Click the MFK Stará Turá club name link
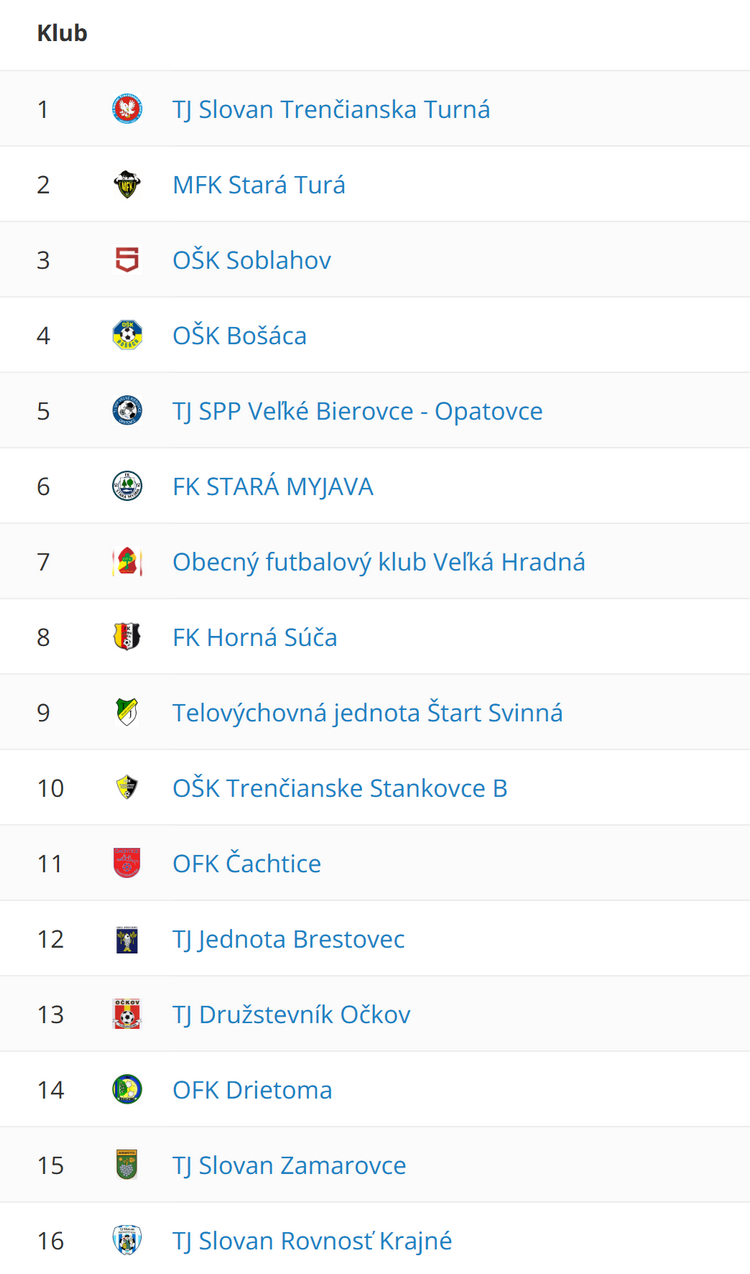Viewport: 750px width, 1274px height. click(x=258, y=184)
